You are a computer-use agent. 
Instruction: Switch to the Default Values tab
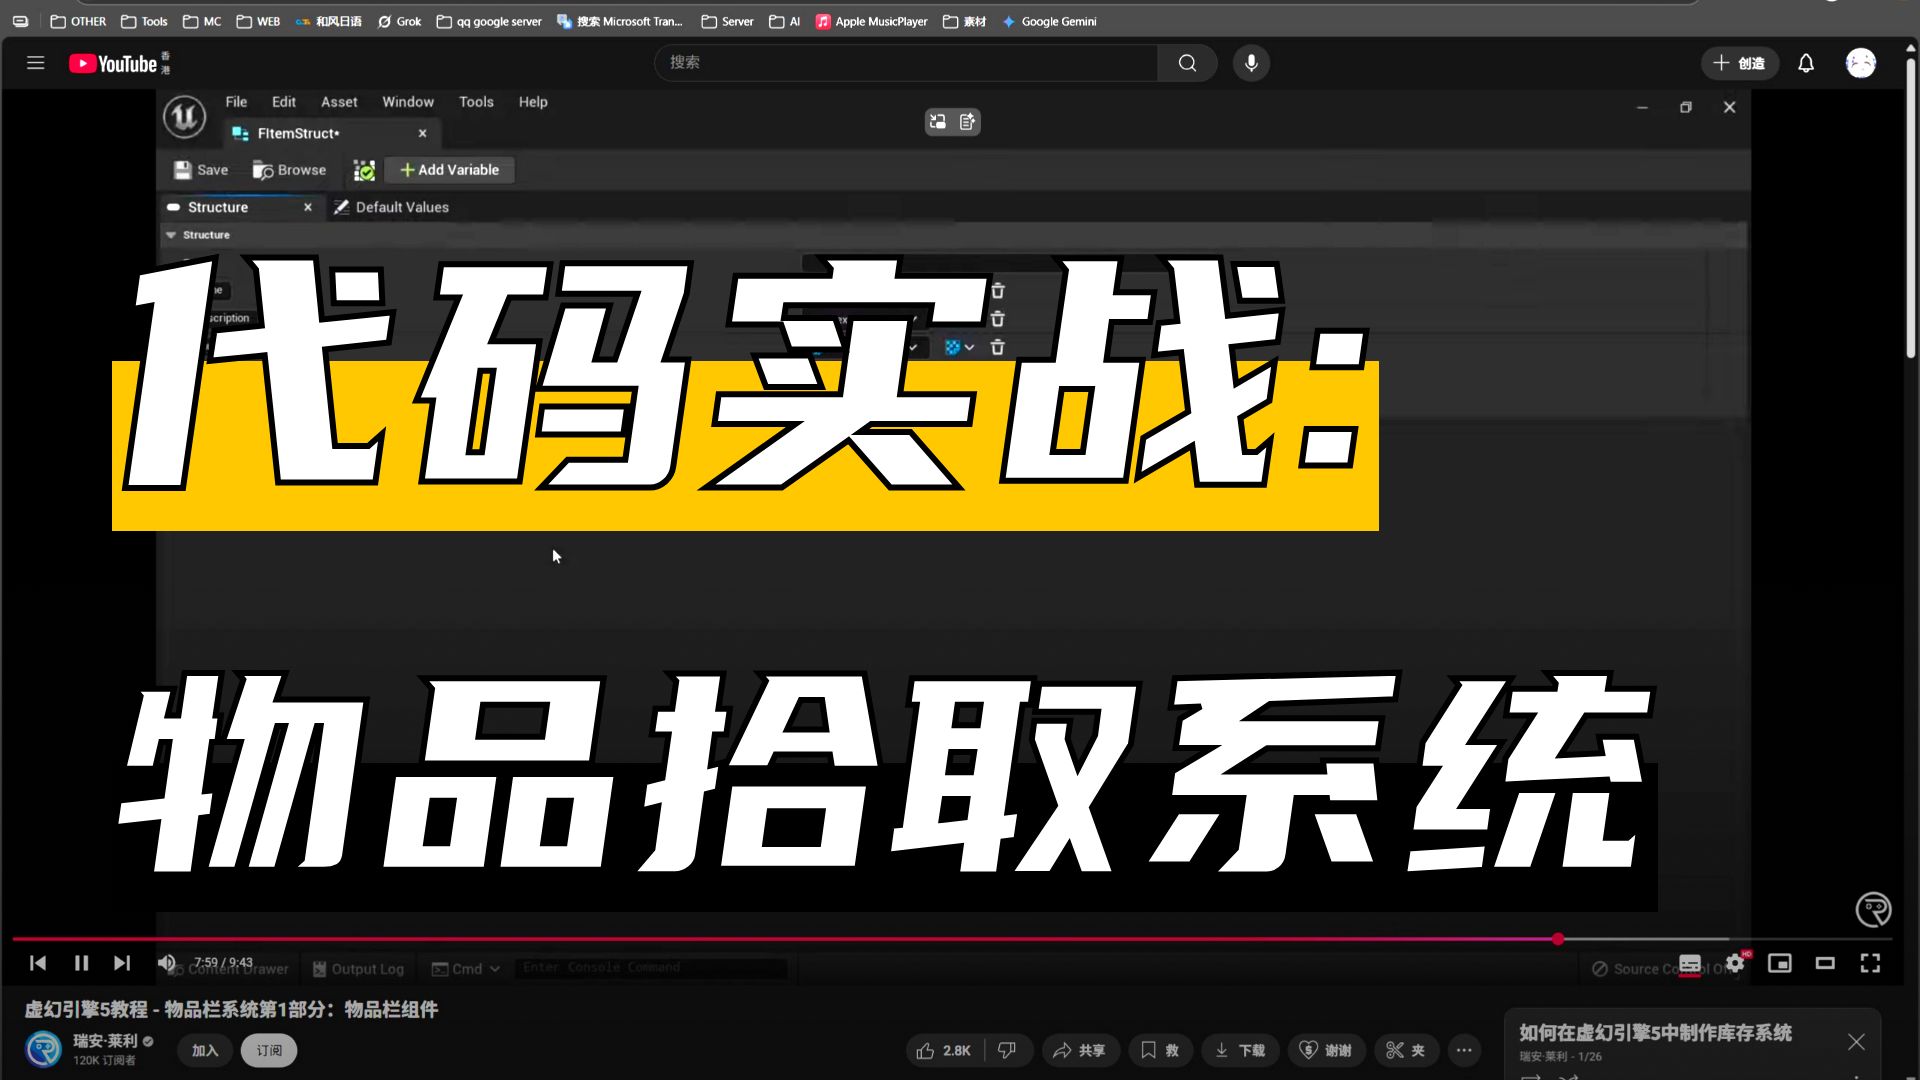click(x=391, y=207)
